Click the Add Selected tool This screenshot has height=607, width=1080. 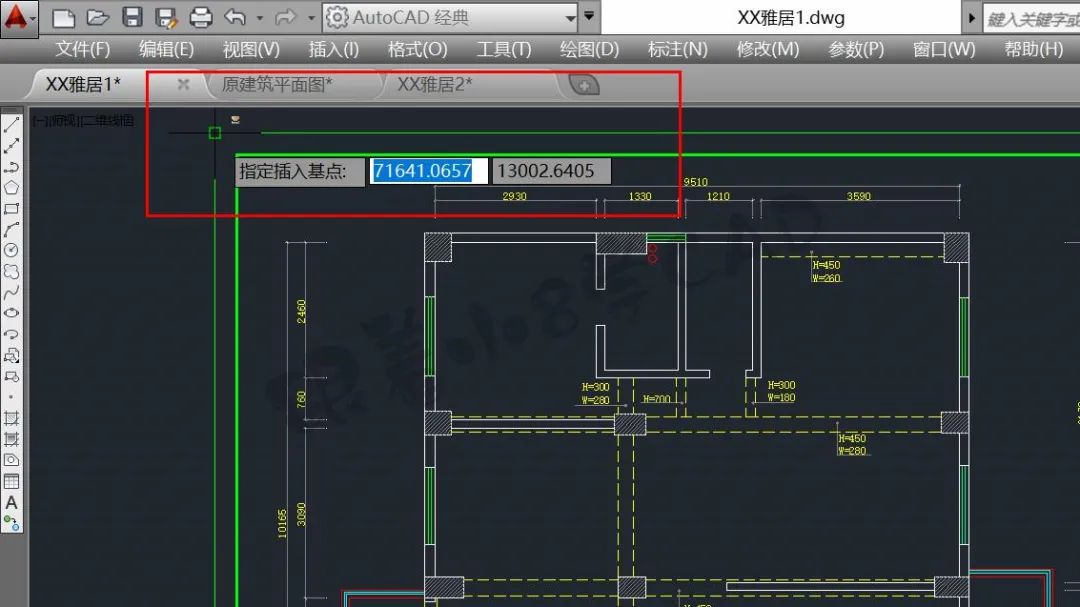(x=12, y=524)
